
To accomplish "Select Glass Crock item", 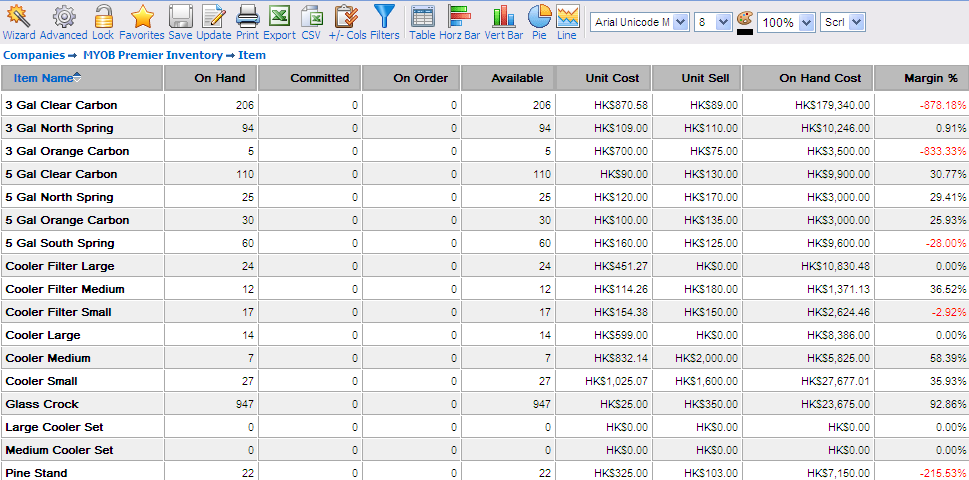I will 42,404.
